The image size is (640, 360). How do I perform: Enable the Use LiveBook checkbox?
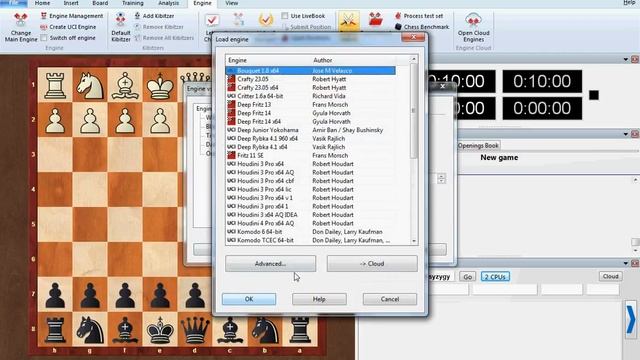(x=284, y=16)
